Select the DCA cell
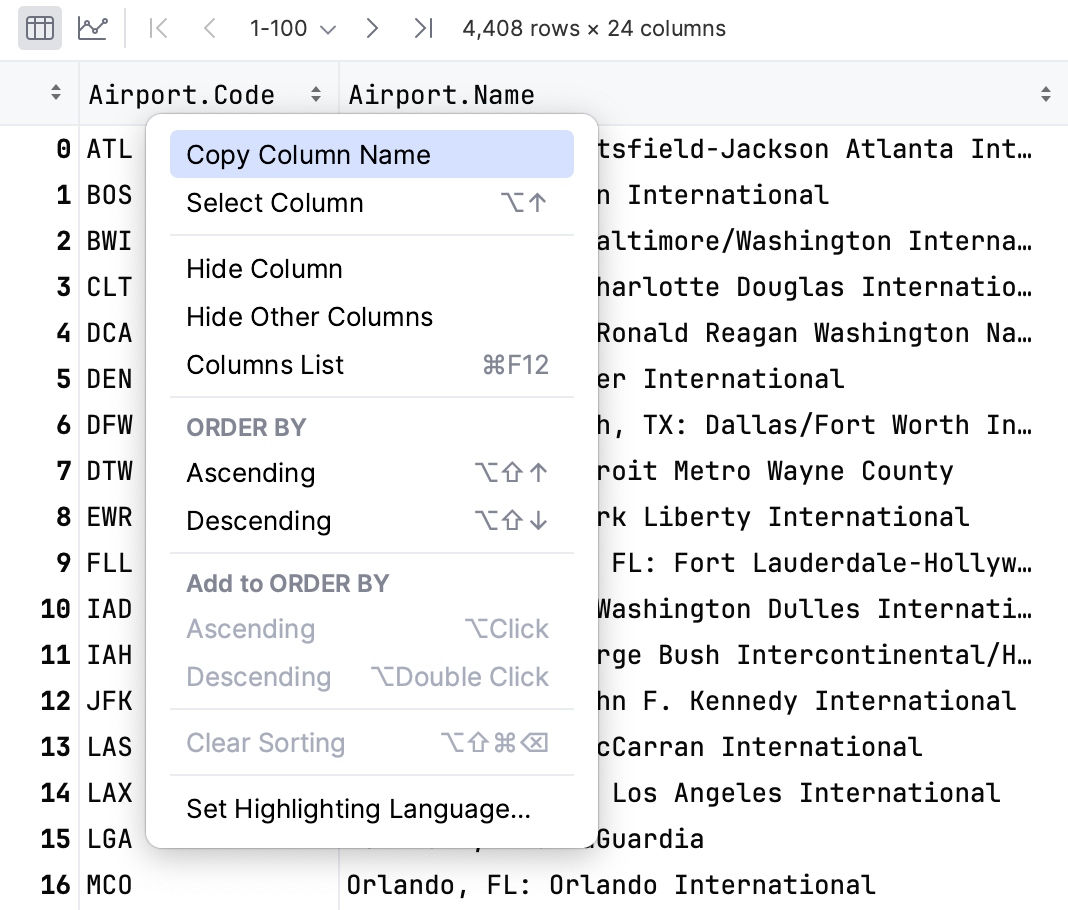The image size is (1068, 910). (x=110, y=333)
